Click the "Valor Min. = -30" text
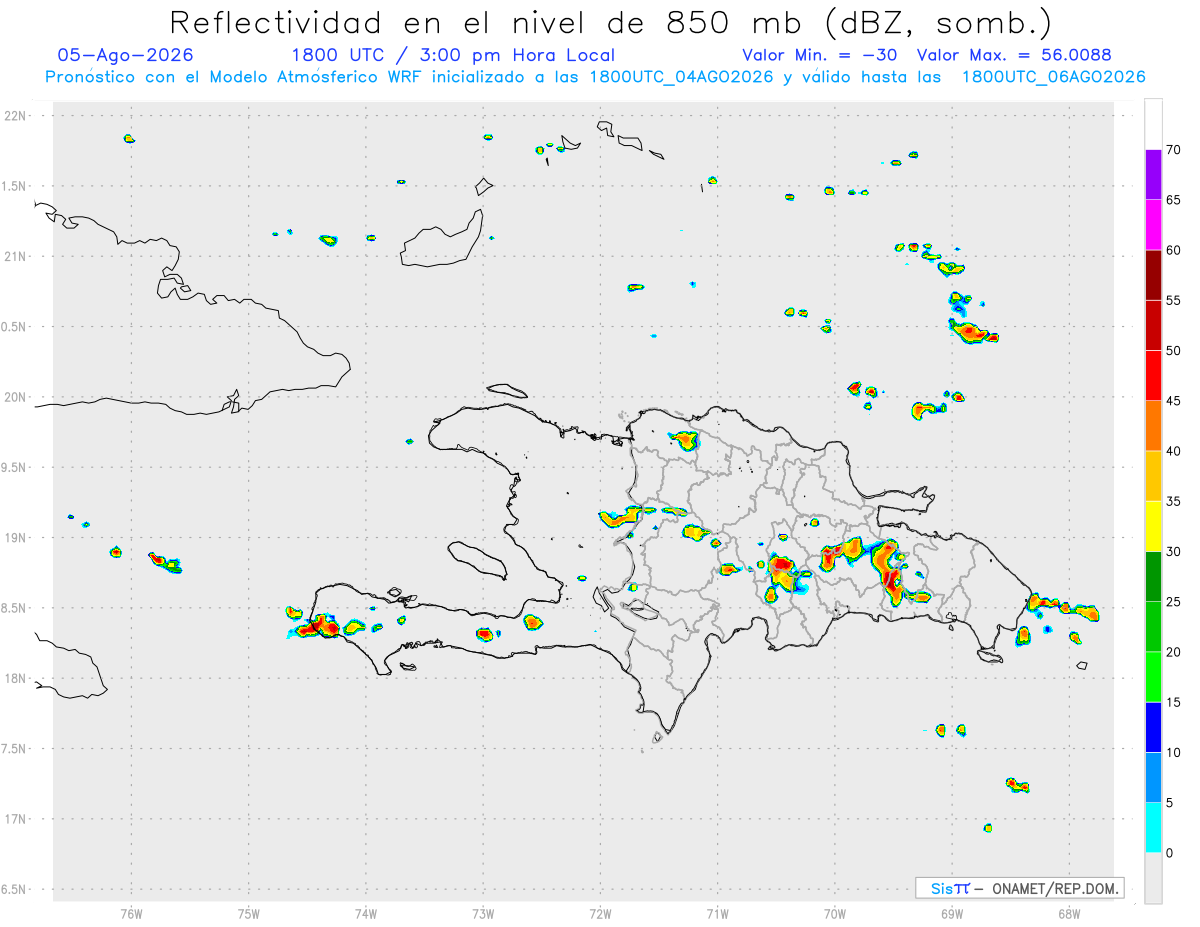 click(821, 55)
